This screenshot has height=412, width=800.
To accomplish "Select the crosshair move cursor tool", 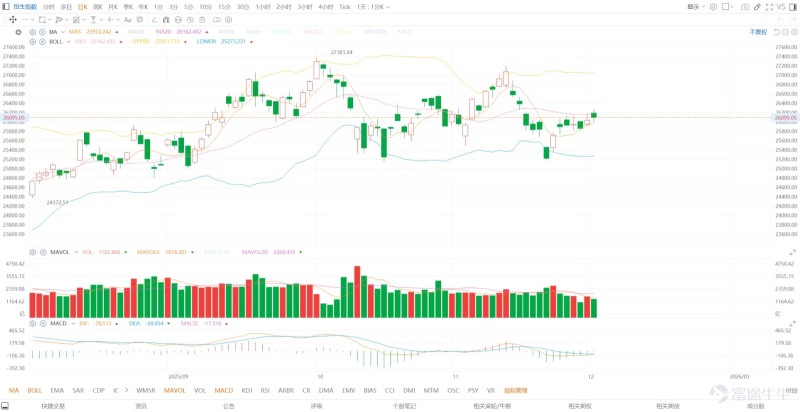I will coord(13,19).
